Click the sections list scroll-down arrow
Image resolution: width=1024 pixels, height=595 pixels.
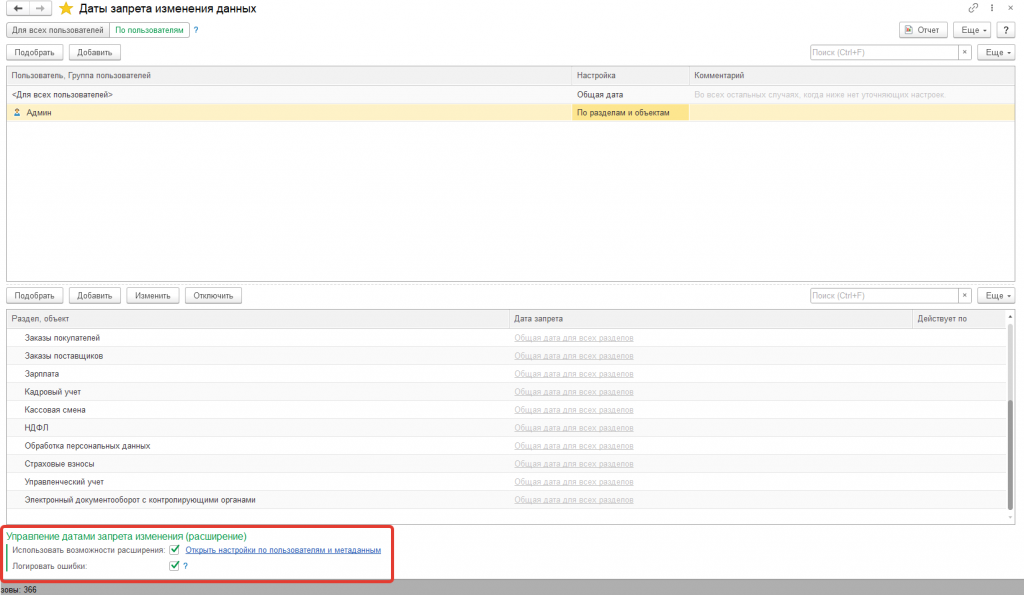[1010, 518]
